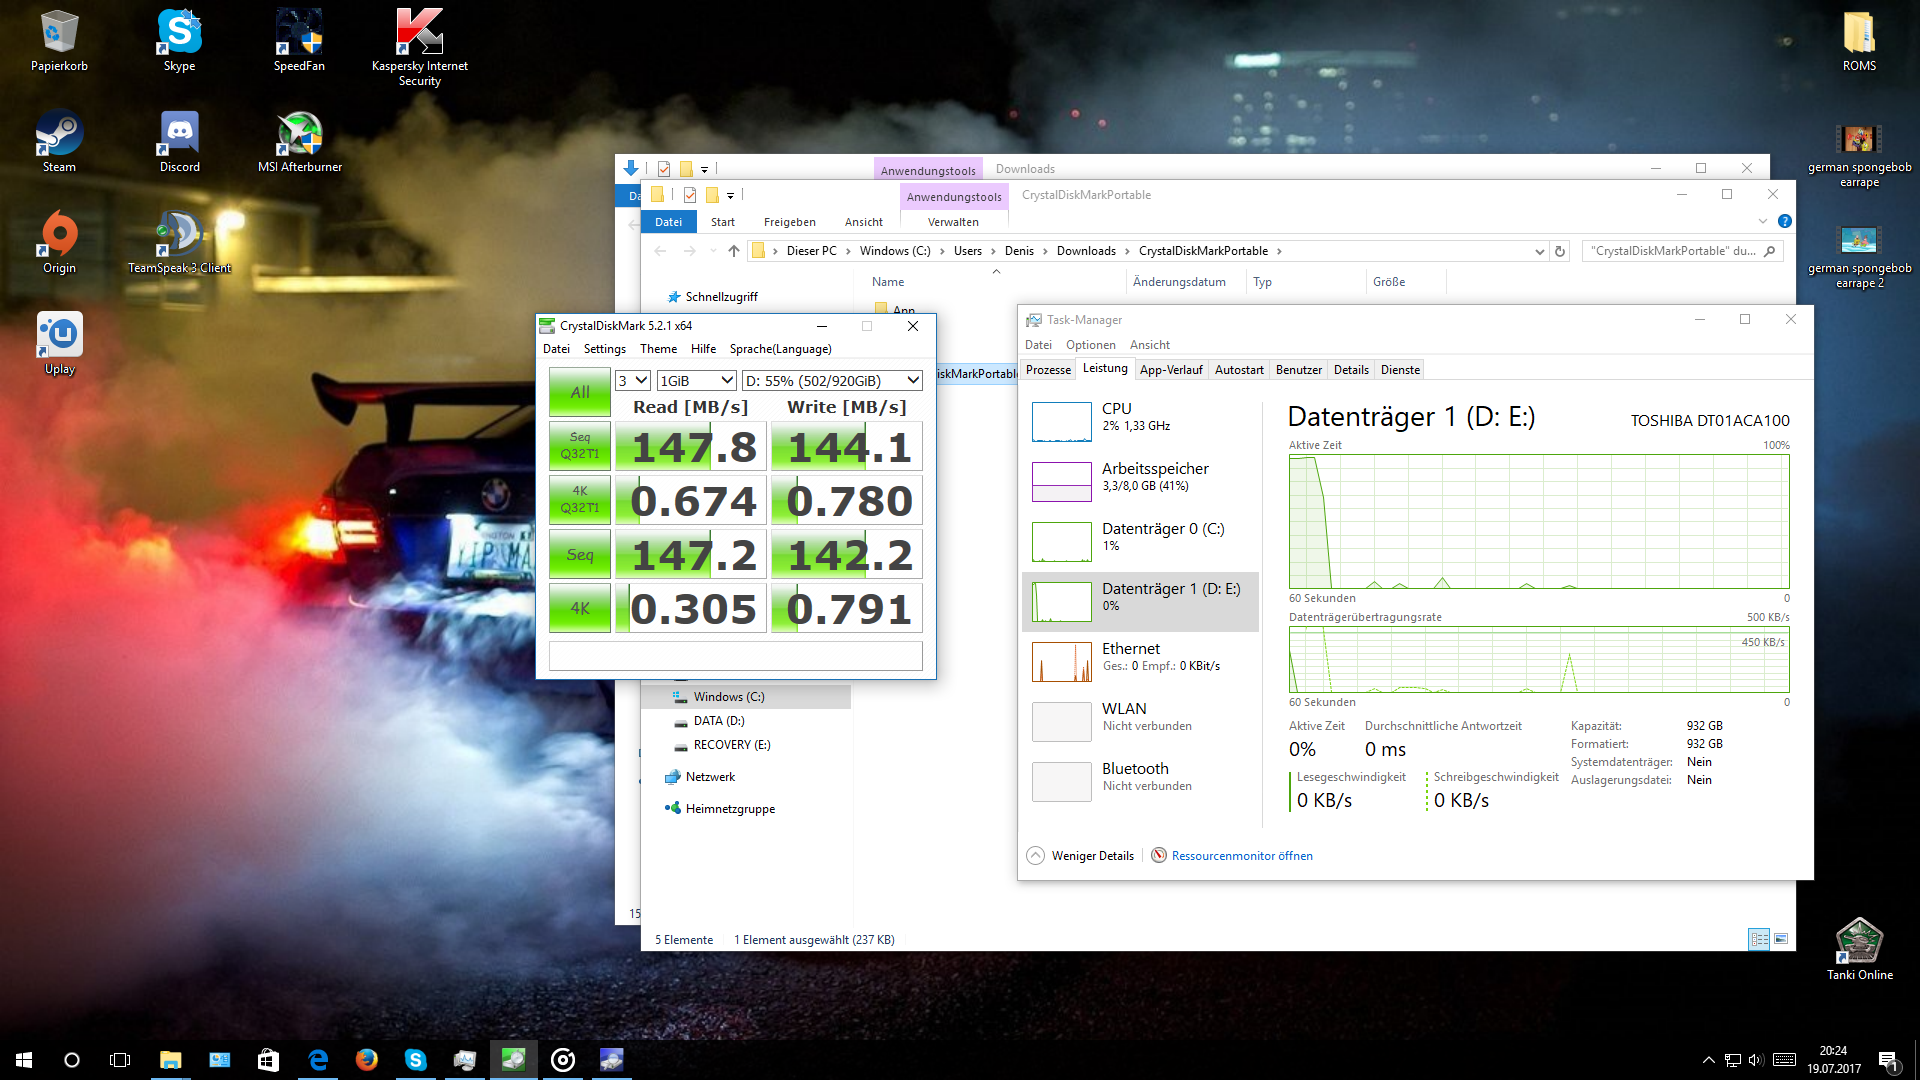Image resolution: width=1920 pixels, height=1080 pixels.
Task: Click the Explorer refresh icon
Action: (x=1560, y=251)
